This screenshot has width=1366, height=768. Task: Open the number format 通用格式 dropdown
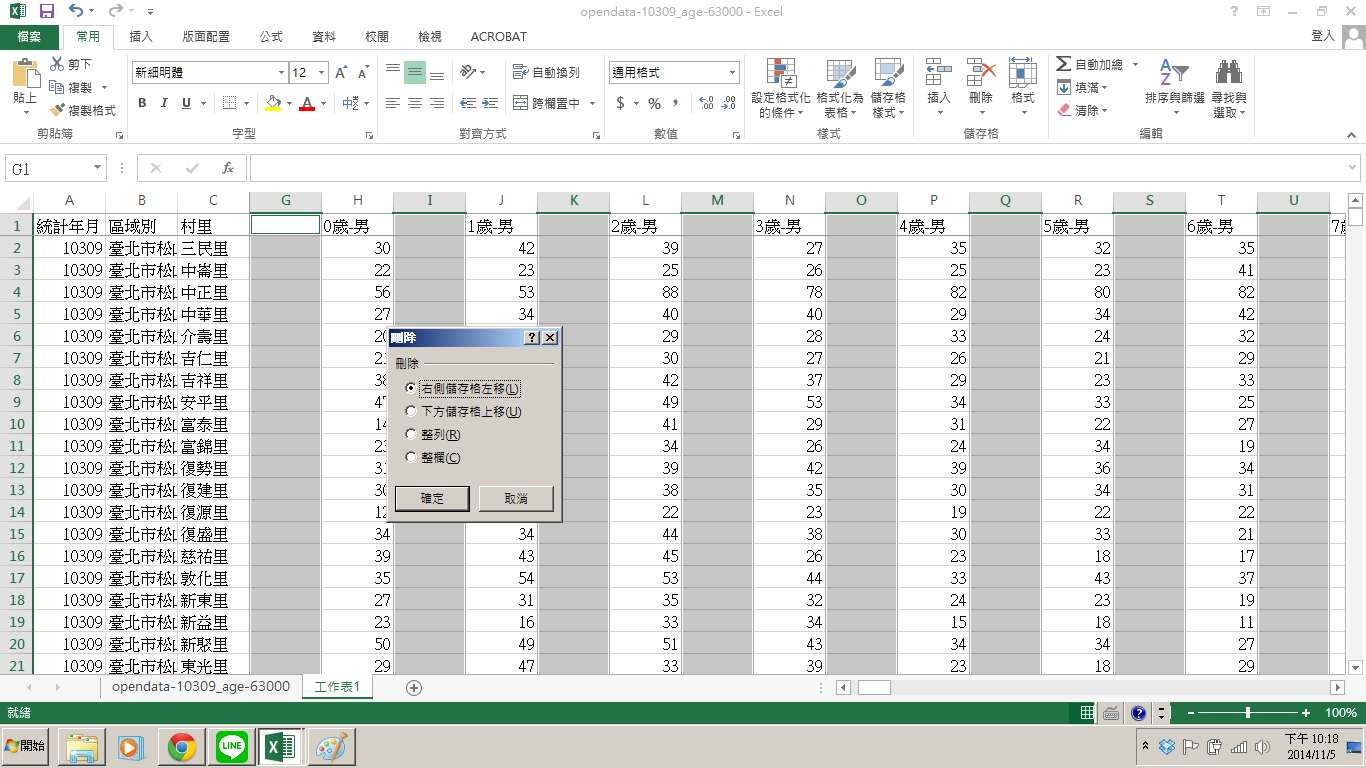click(x=732, y=73)
